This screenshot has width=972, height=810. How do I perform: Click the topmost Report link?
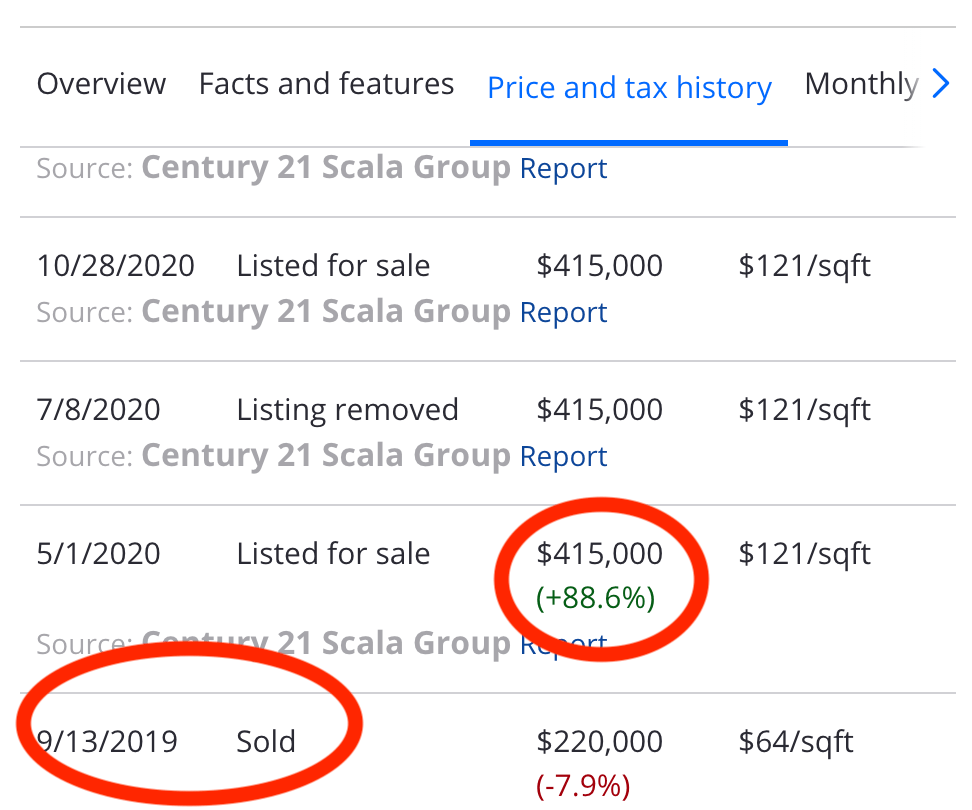tap(563, 169)
